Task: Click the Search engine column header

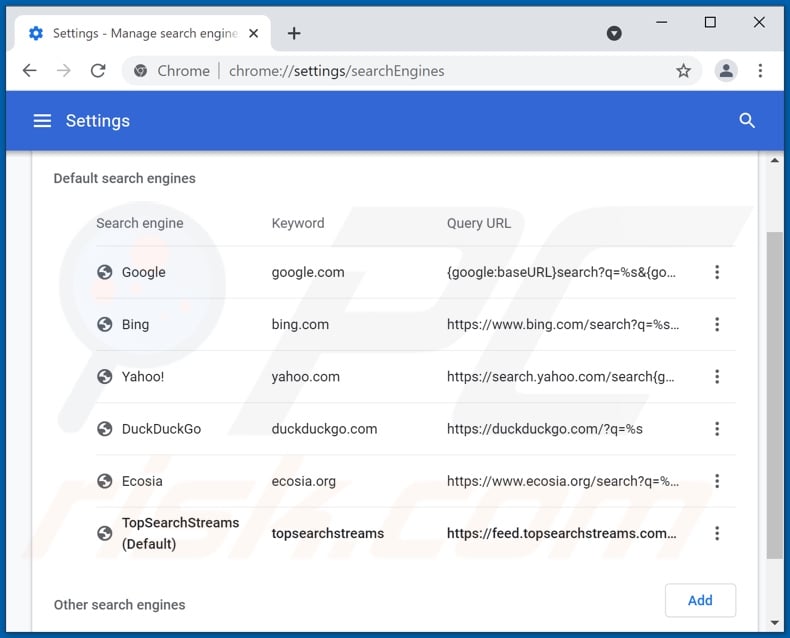Action: tap(140, 223)
